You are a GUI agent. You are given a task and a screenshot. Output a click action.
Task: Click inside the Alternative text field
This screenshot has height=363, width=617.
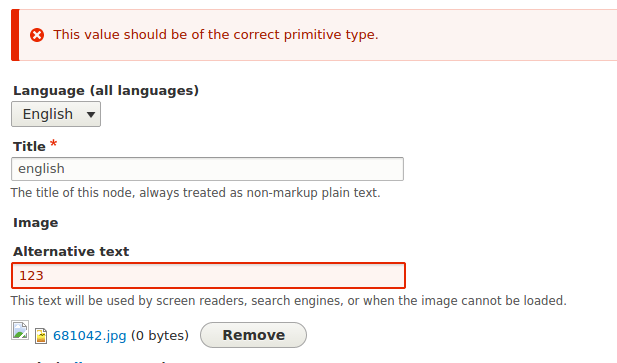(x=209, y=276)
